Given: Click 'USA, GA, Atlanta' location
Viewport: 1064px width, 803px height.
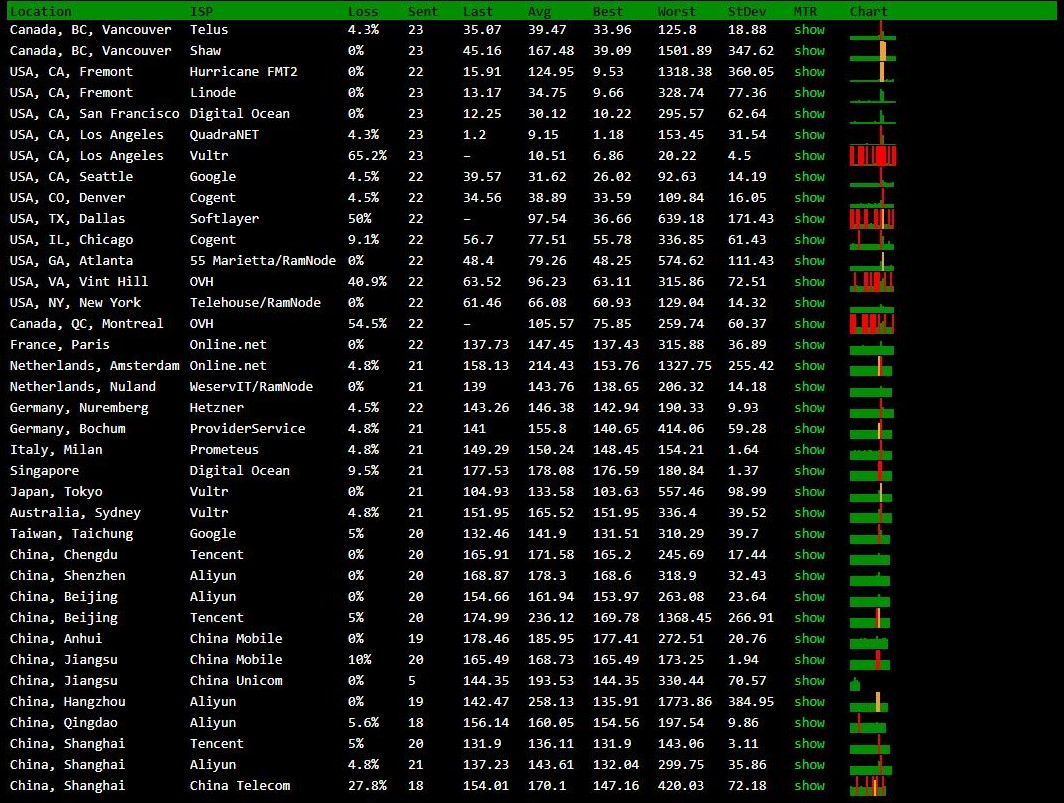Looking at the screenshot, I should (x=71, y=261).
